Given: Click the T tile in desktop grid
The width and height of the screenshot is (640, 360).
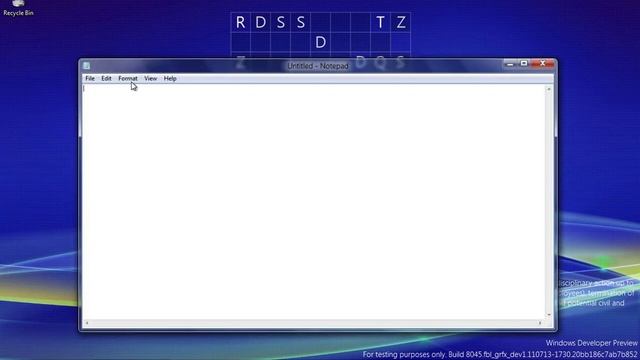Looking at the screenshot, I should 380,22.
